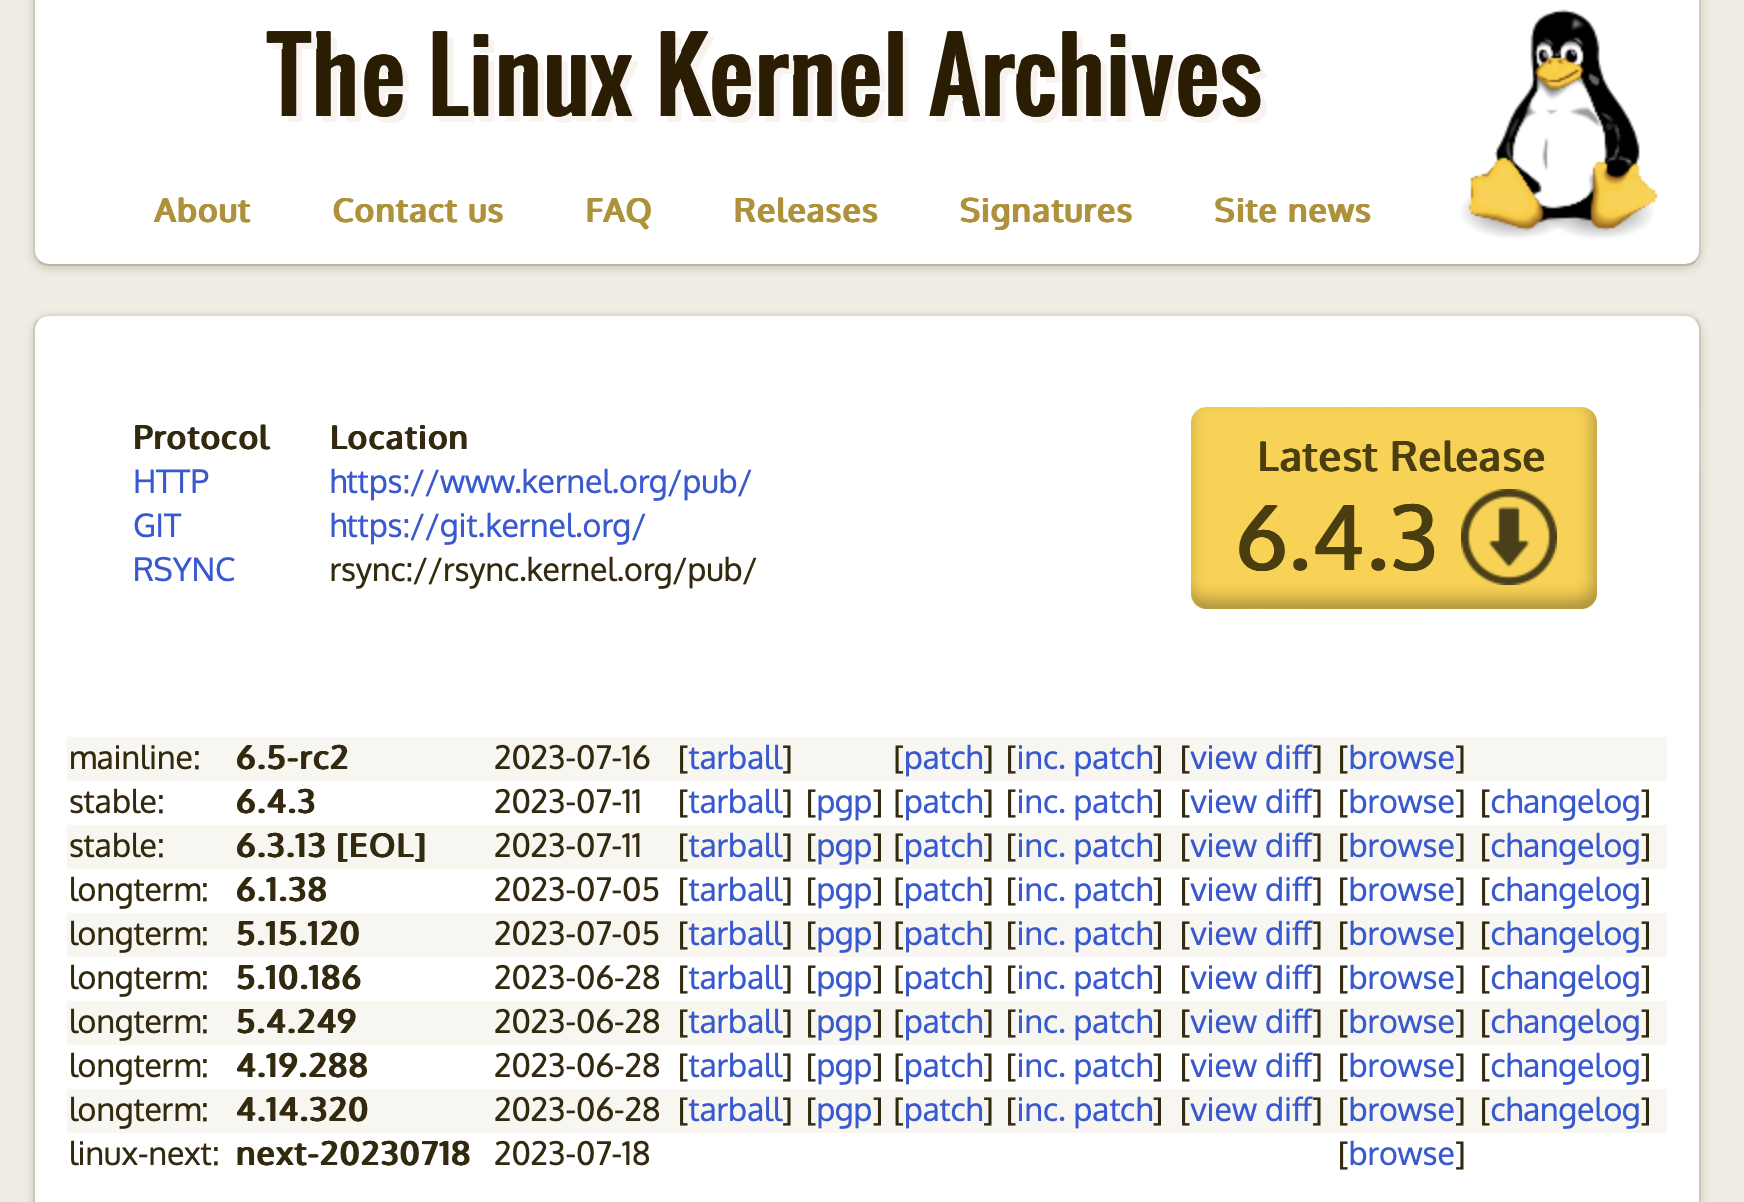Click version text 6.5-rc2
The height and width of the screenshot is (1202, 1744).
pos(292,758)
